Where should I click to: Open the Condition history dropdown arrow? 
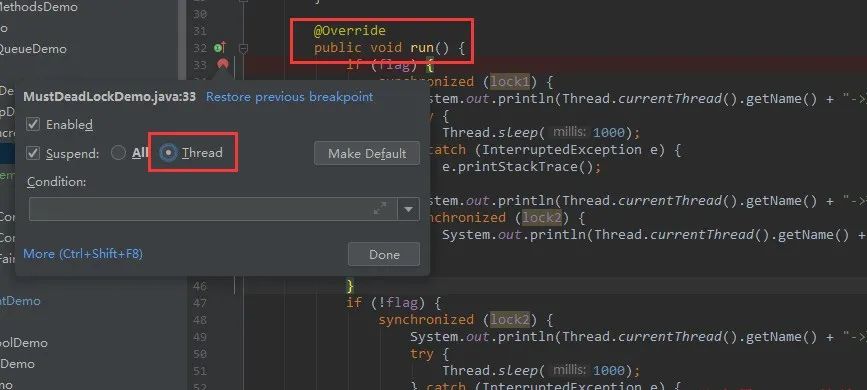[409, 209]
